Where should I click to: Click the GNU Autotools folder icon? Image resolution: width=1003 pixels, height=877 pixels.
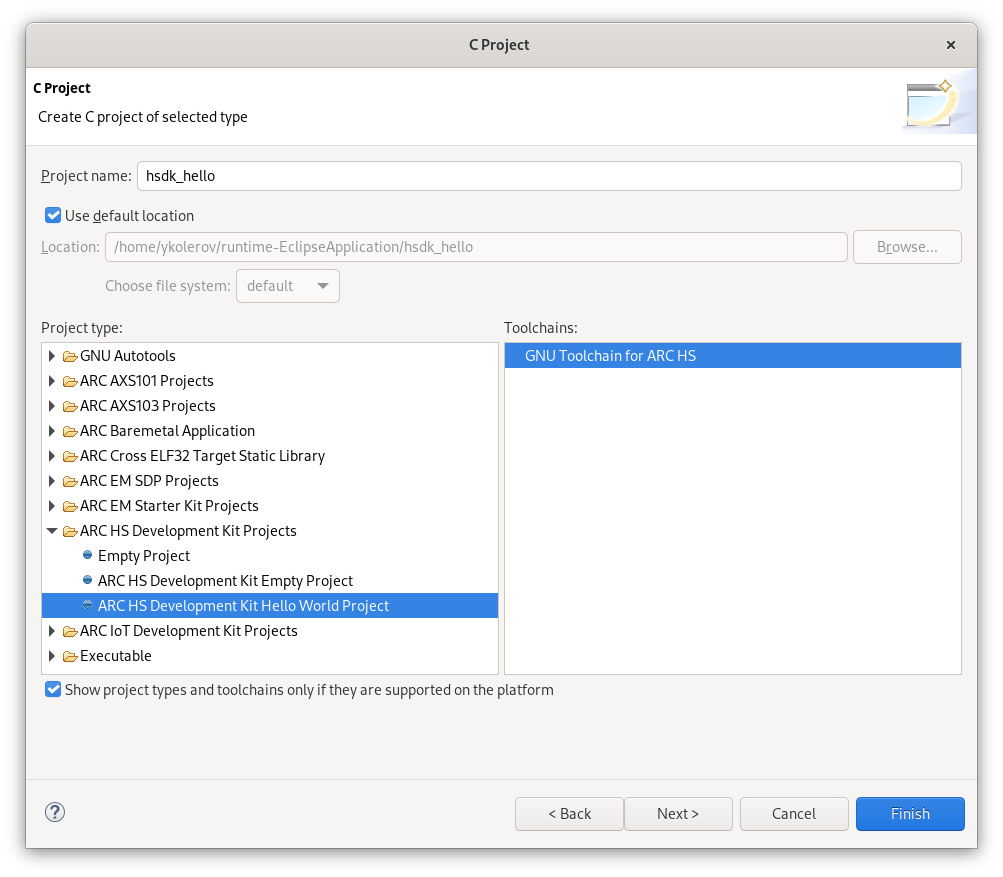point(68,355)
